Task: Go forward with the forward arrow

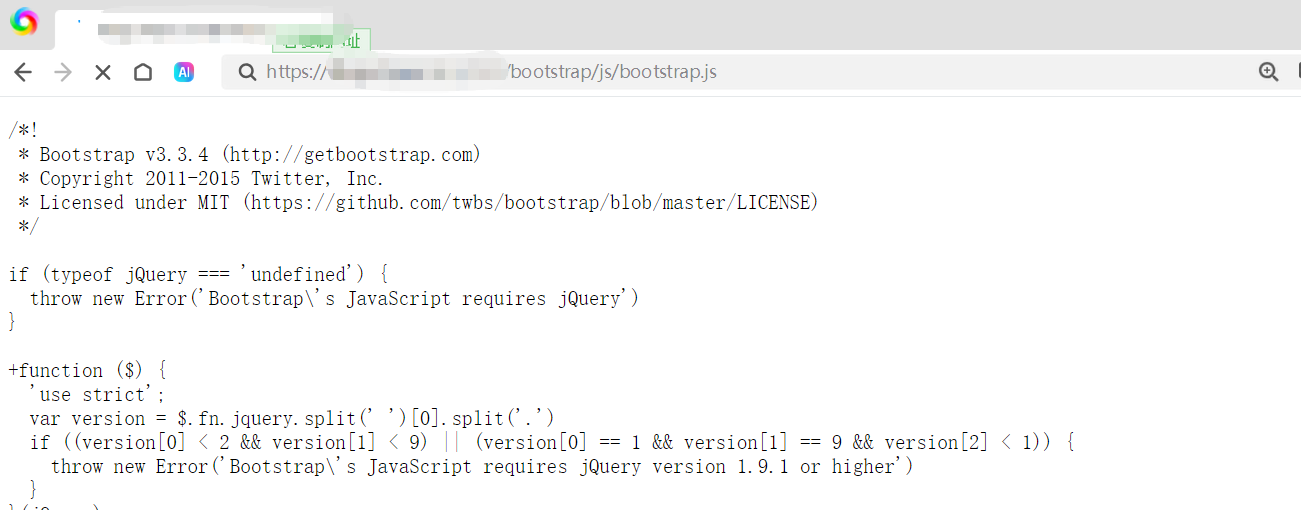Action: pyautogui.click(x=63, y=72)
